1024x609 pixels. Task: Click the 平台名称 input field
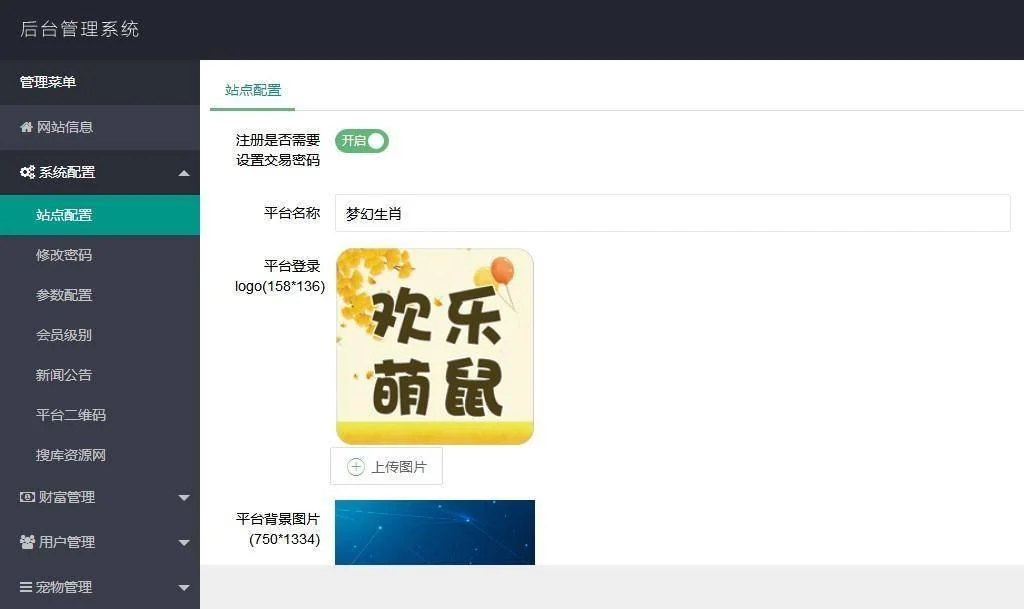672,213
